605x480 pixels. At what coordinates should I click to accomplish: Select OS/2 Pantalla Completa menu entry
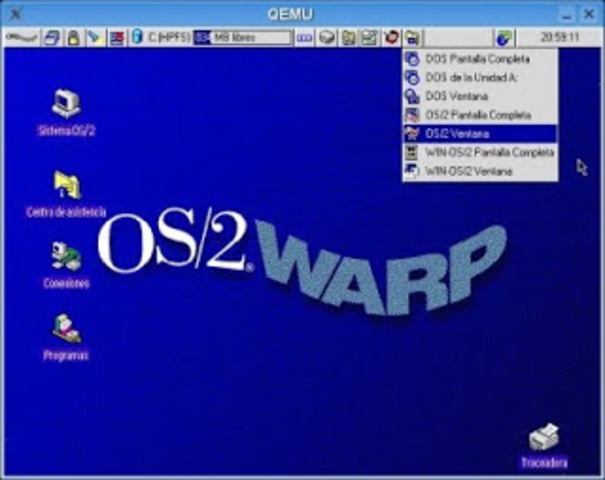point(480,115)
